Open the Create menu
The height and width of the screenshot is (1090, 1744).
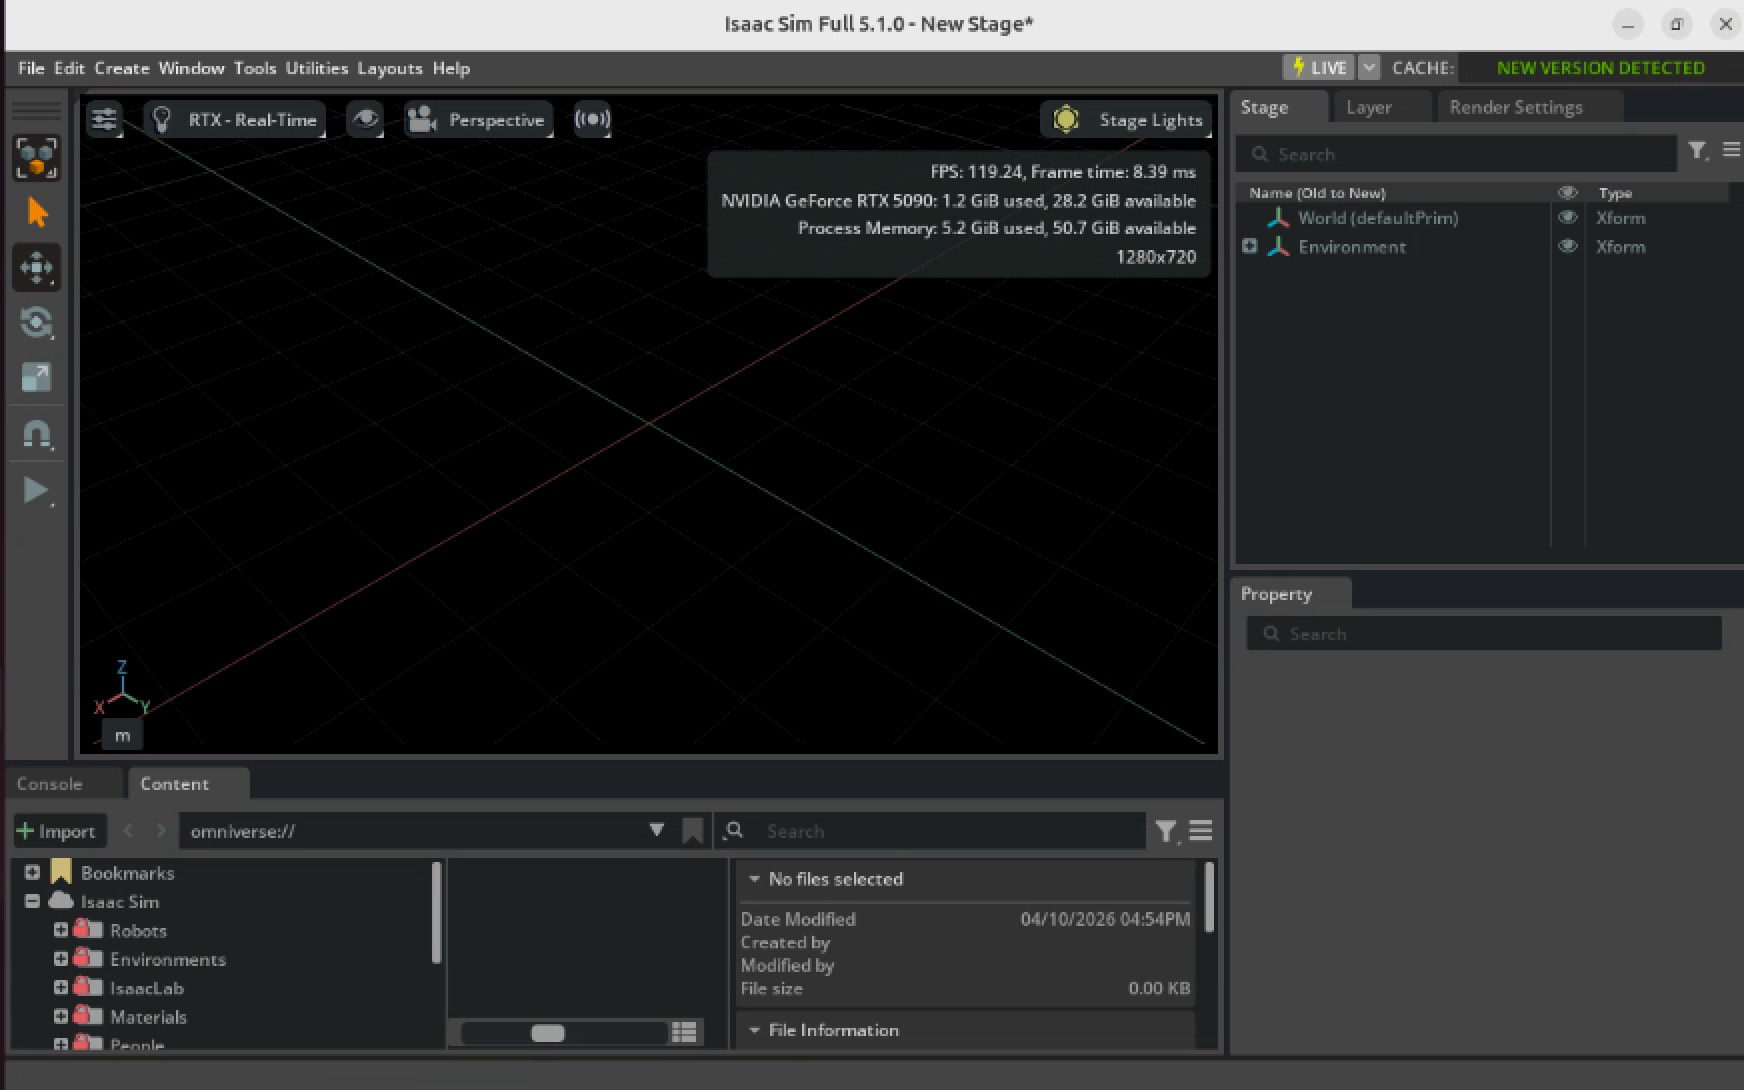[122, 68]
